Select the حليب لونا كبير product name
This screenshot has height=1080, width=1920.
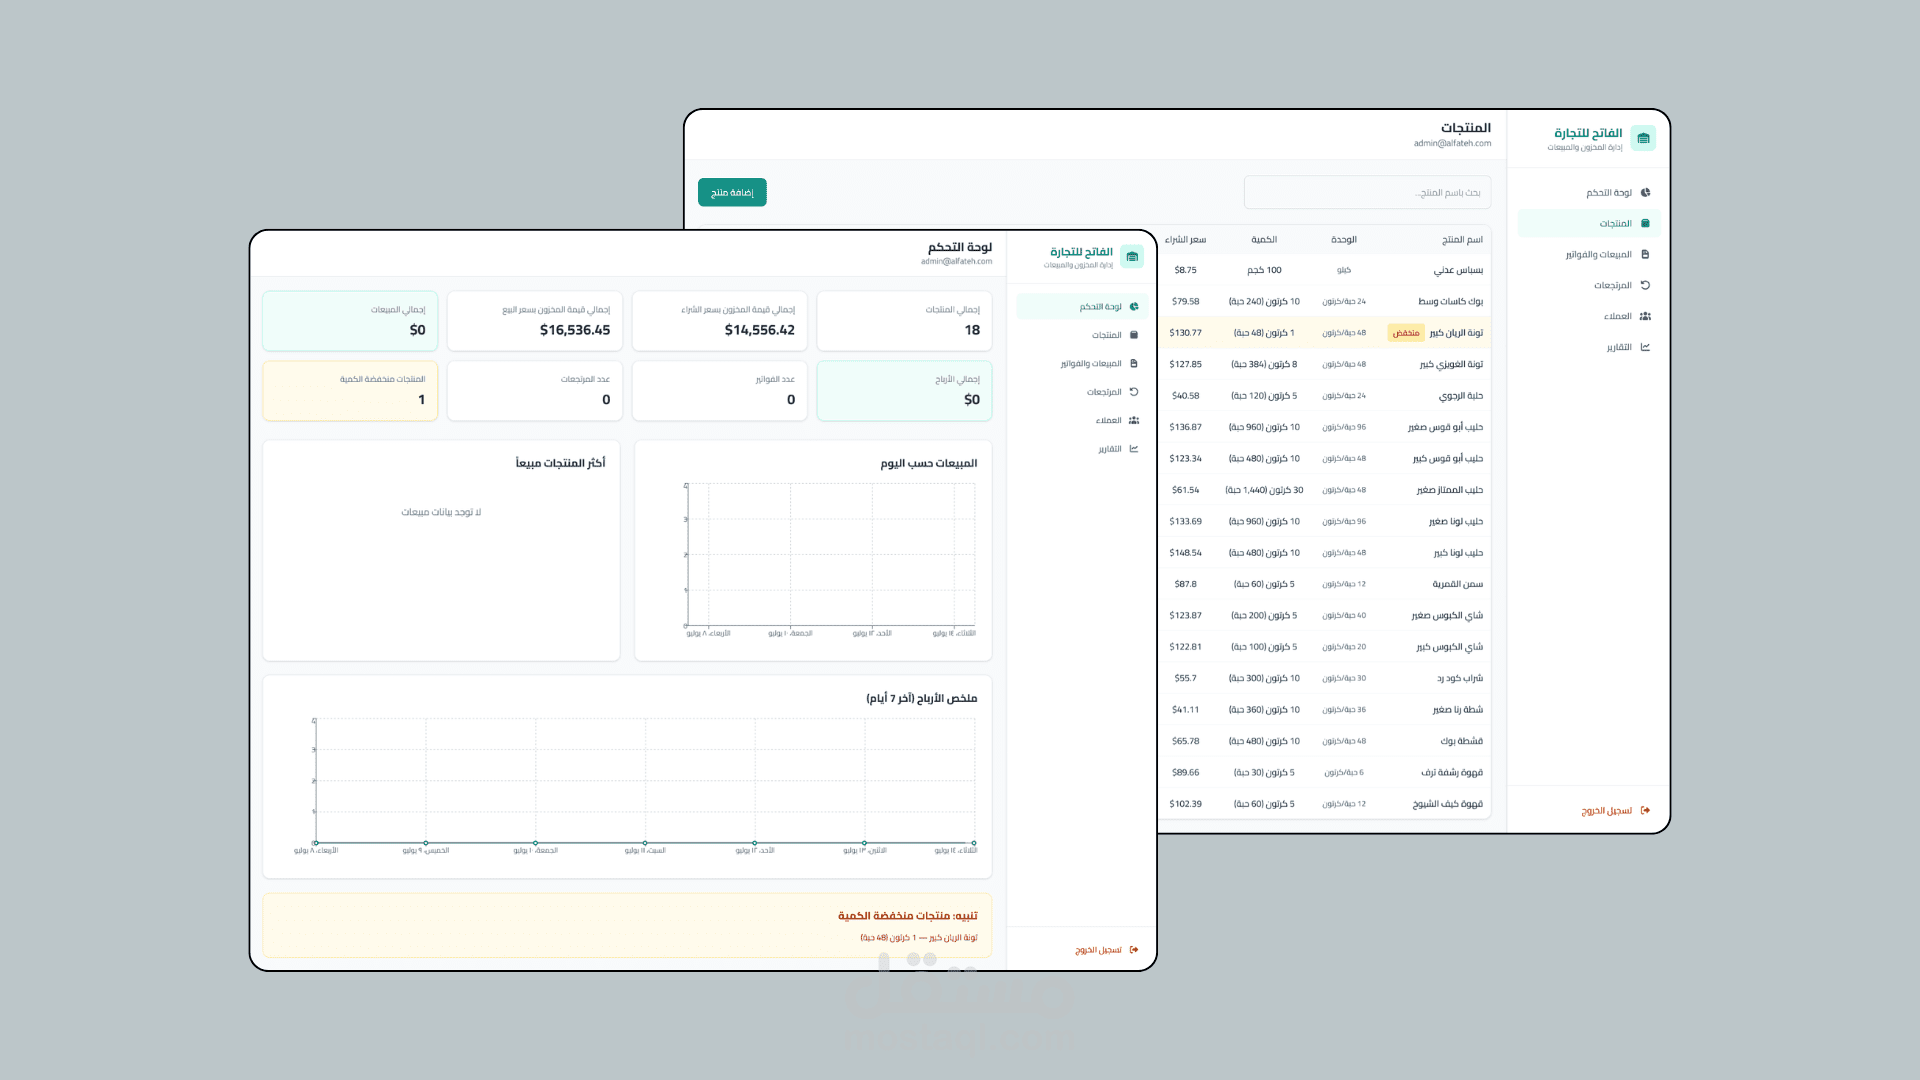click(x=1458, y=553)
